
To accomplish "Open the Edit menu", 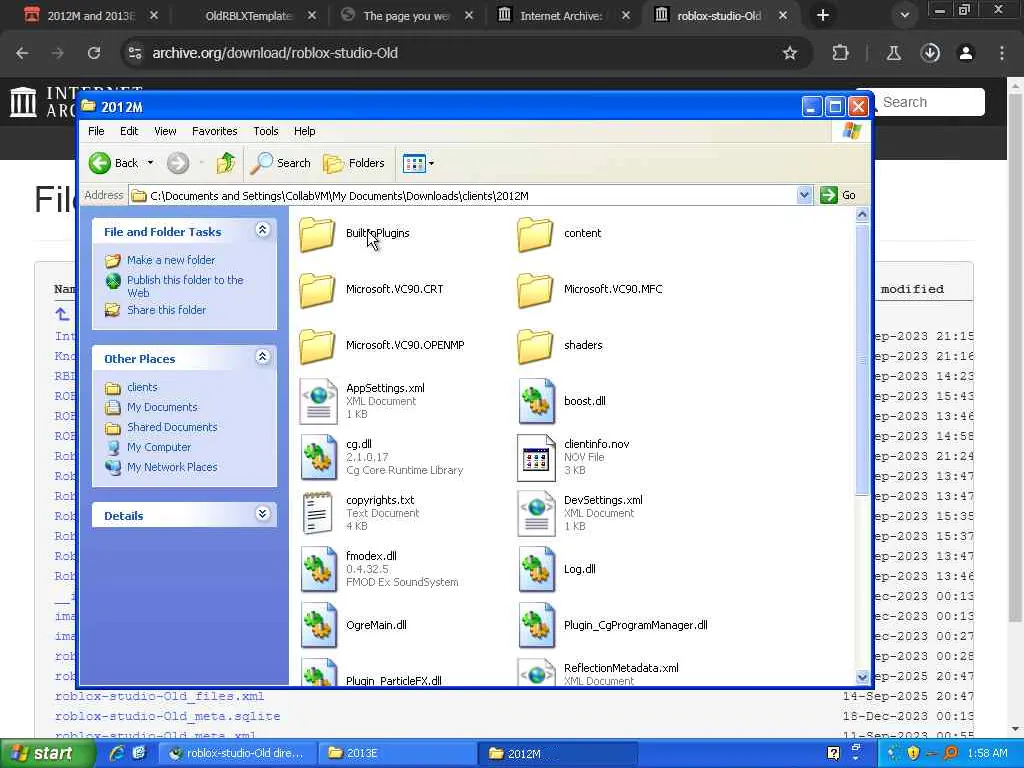I will click(129, 131).
